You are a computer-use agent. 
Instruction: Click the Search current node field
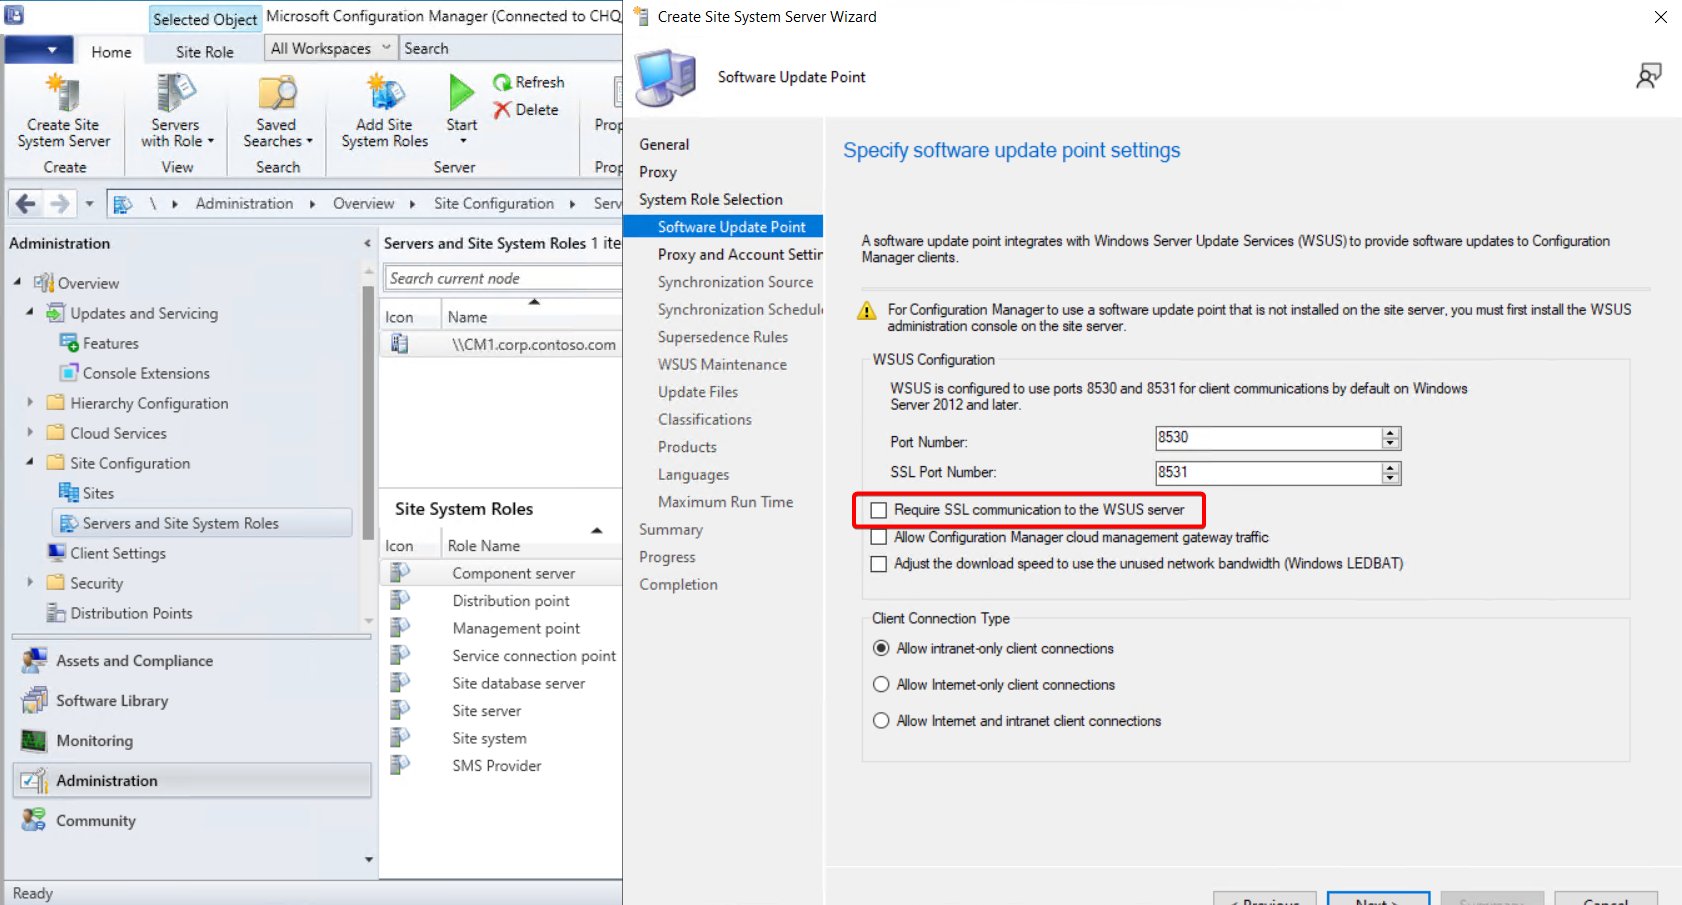click(503, 278)
